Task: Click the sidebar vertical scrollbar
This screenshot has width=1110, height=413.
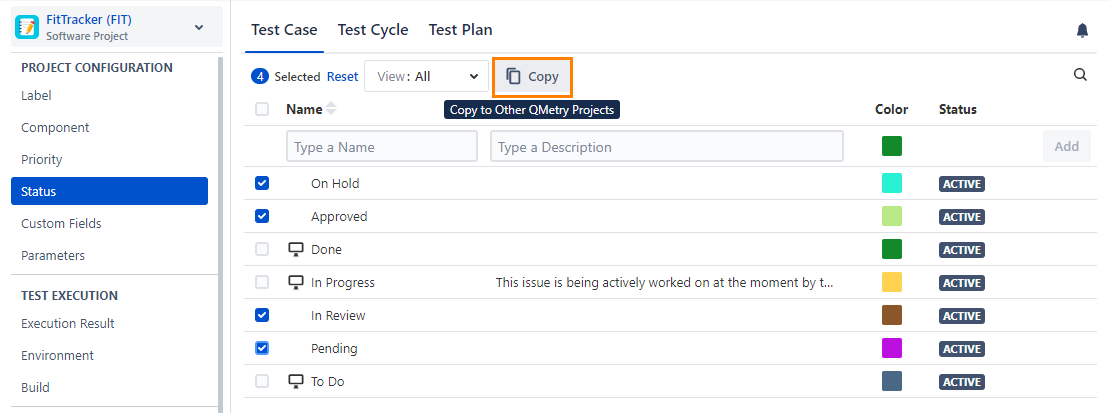Action: coord(219,234)
